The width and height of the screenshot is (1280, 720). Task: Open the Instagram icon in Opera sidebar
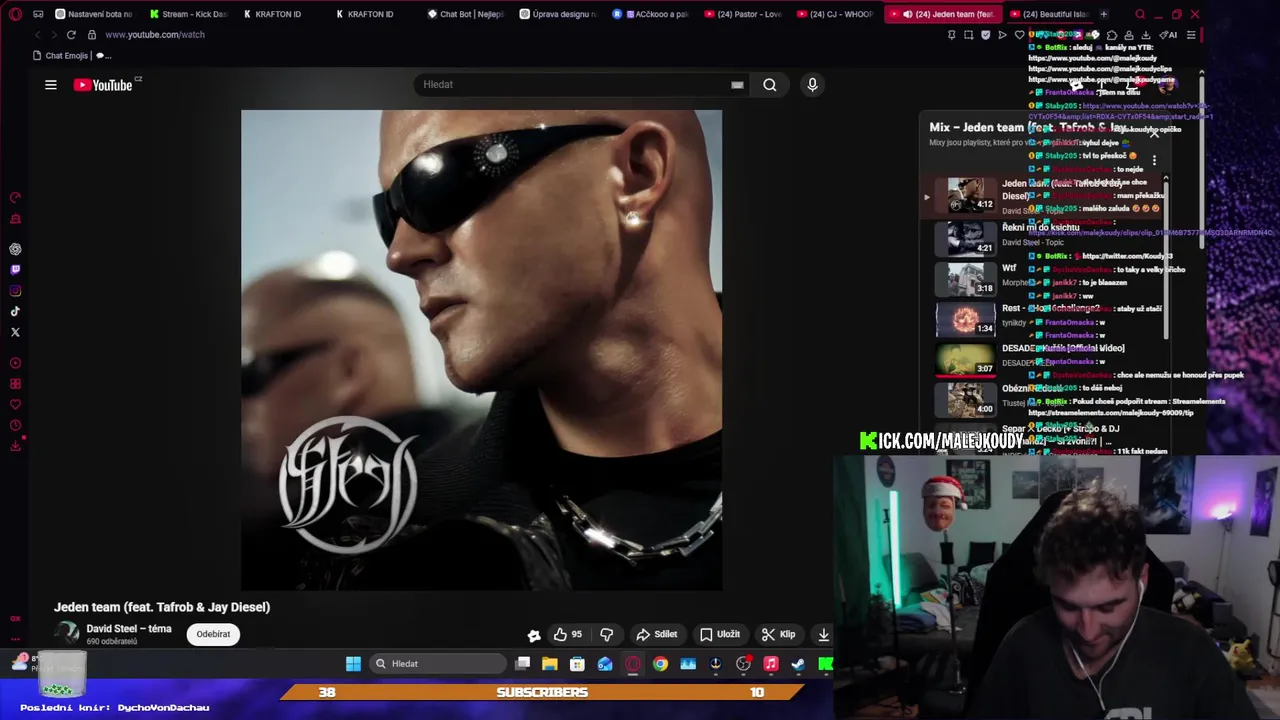click(15, 291)
